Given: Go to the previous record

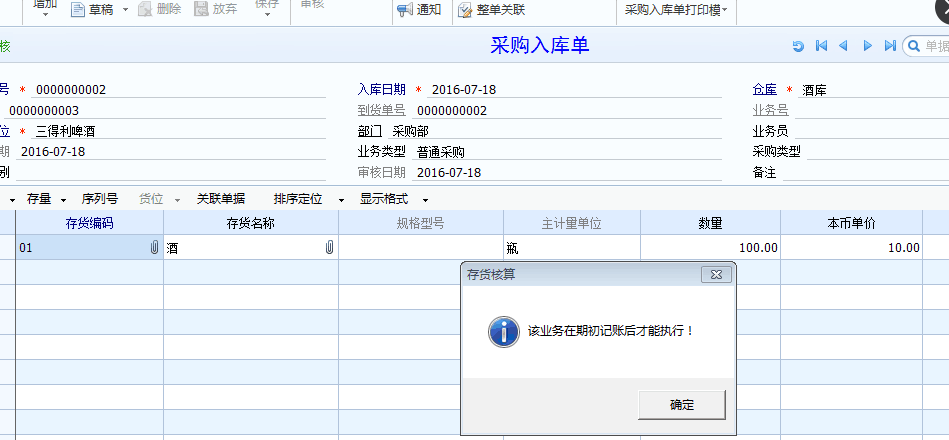Looking at the screenshot, I should point(843,46).
